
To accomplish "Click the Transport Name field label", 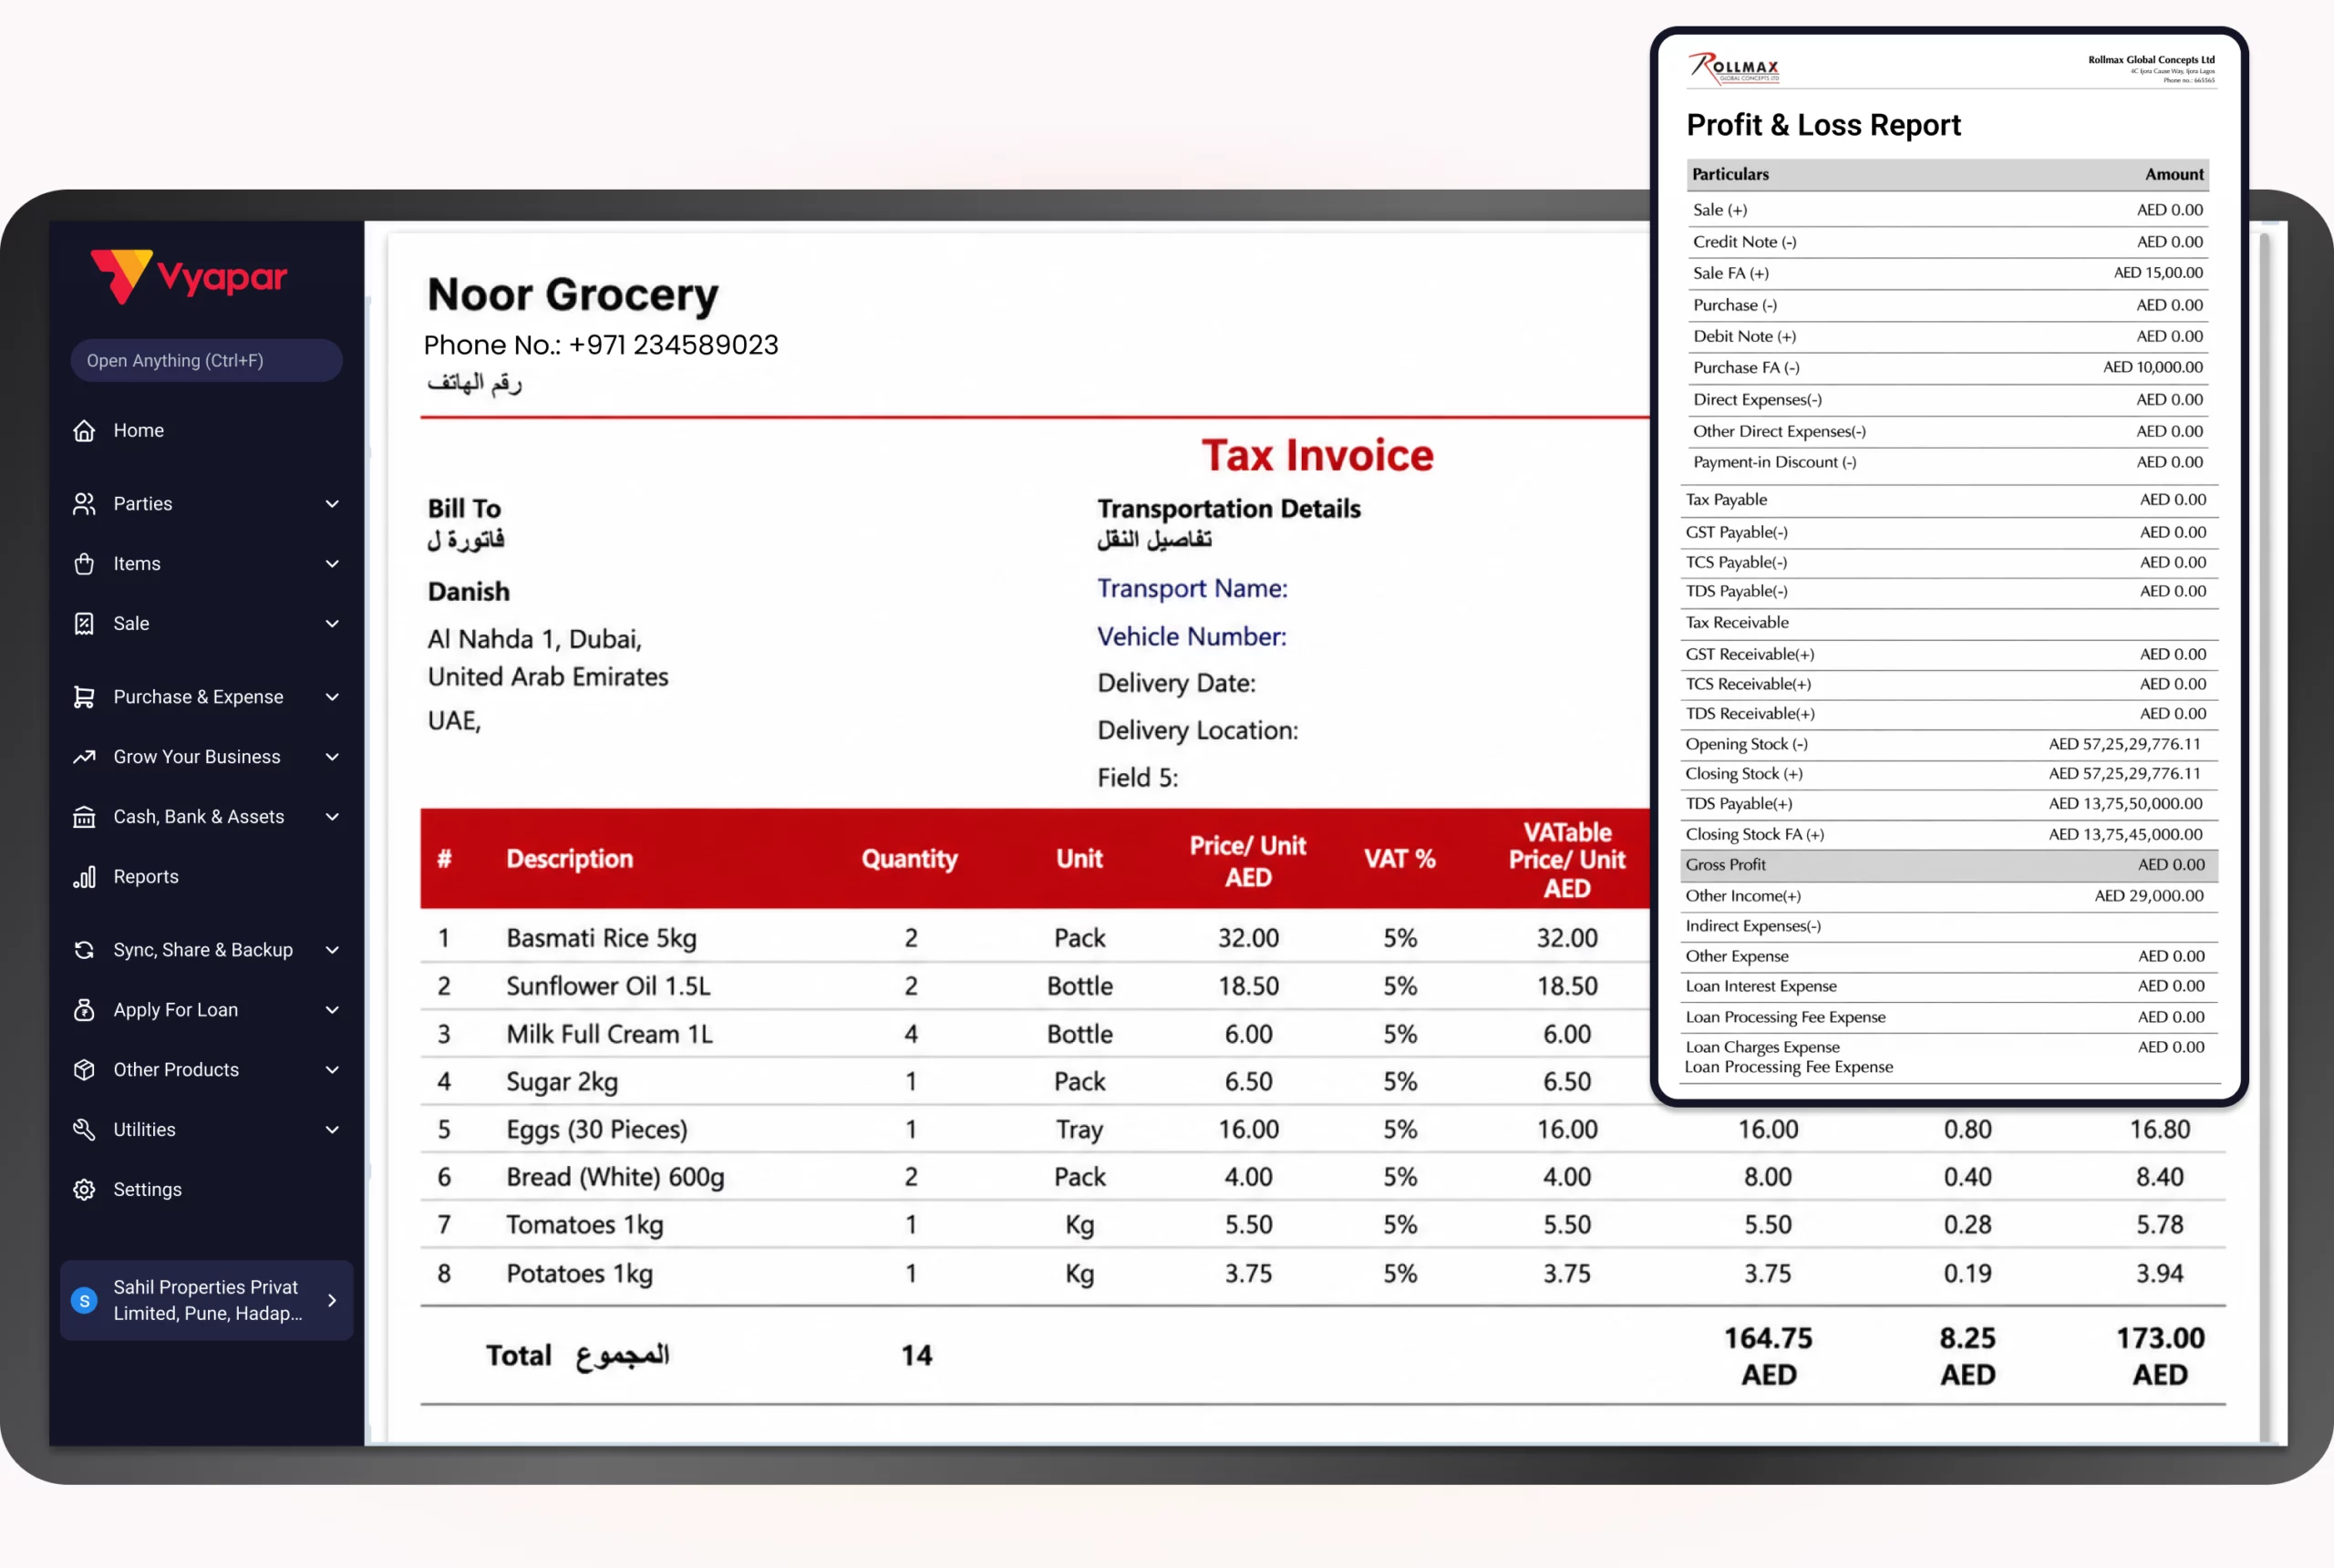I will (1192, 588).
